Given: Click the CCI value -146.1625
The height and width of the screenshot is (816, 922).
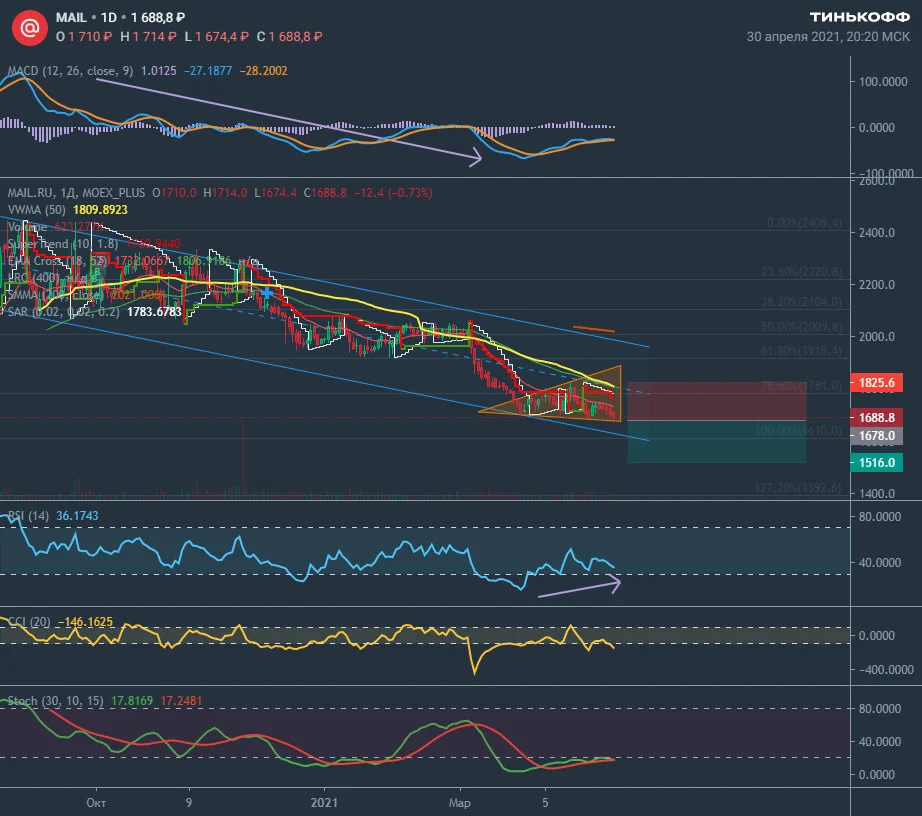Looking at the screenshot, I should point(85,621).
